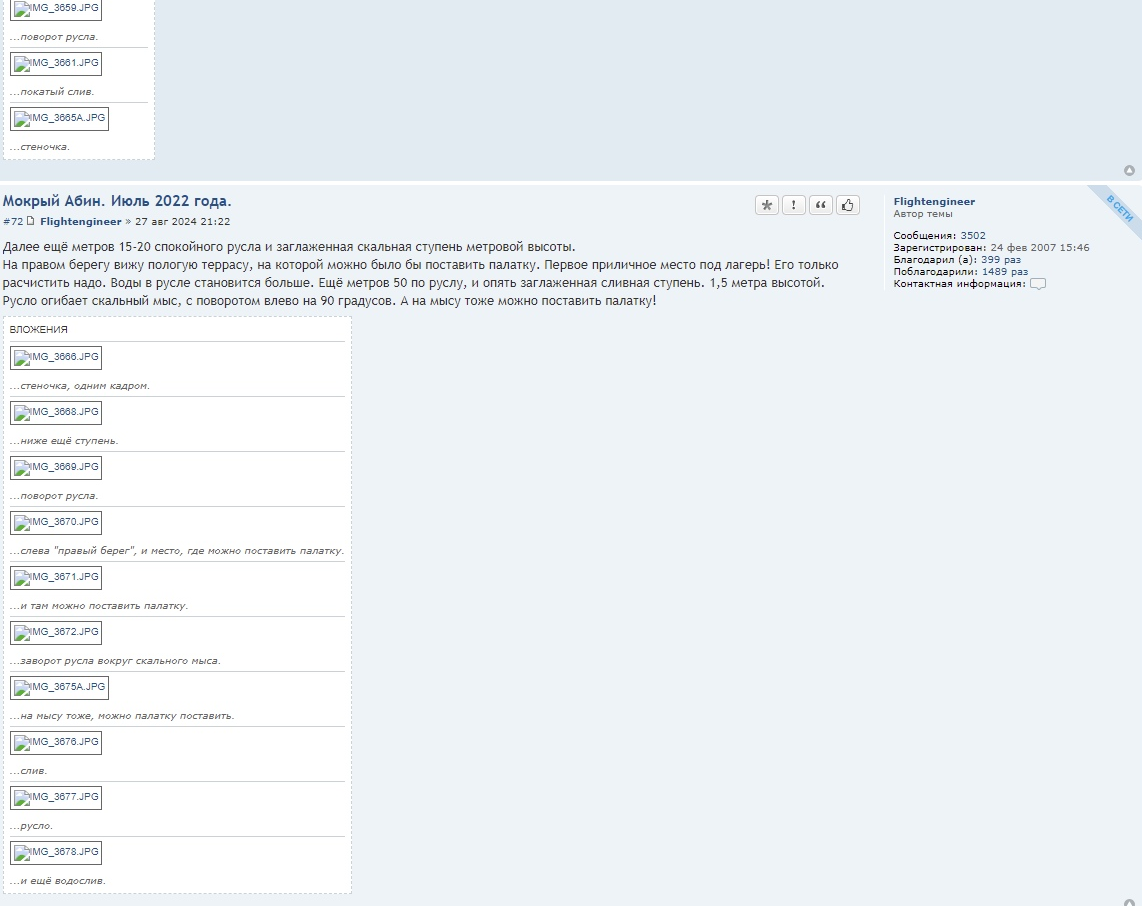View the 3502 messages count link
This screenshot has height=906, width=1142.
click(x=973, y=236)
